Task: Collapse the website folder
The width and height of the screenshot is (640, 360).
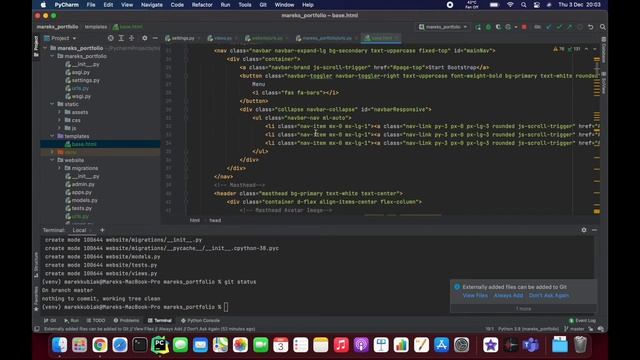Action: pyautogui.click(x=52, y=160)
